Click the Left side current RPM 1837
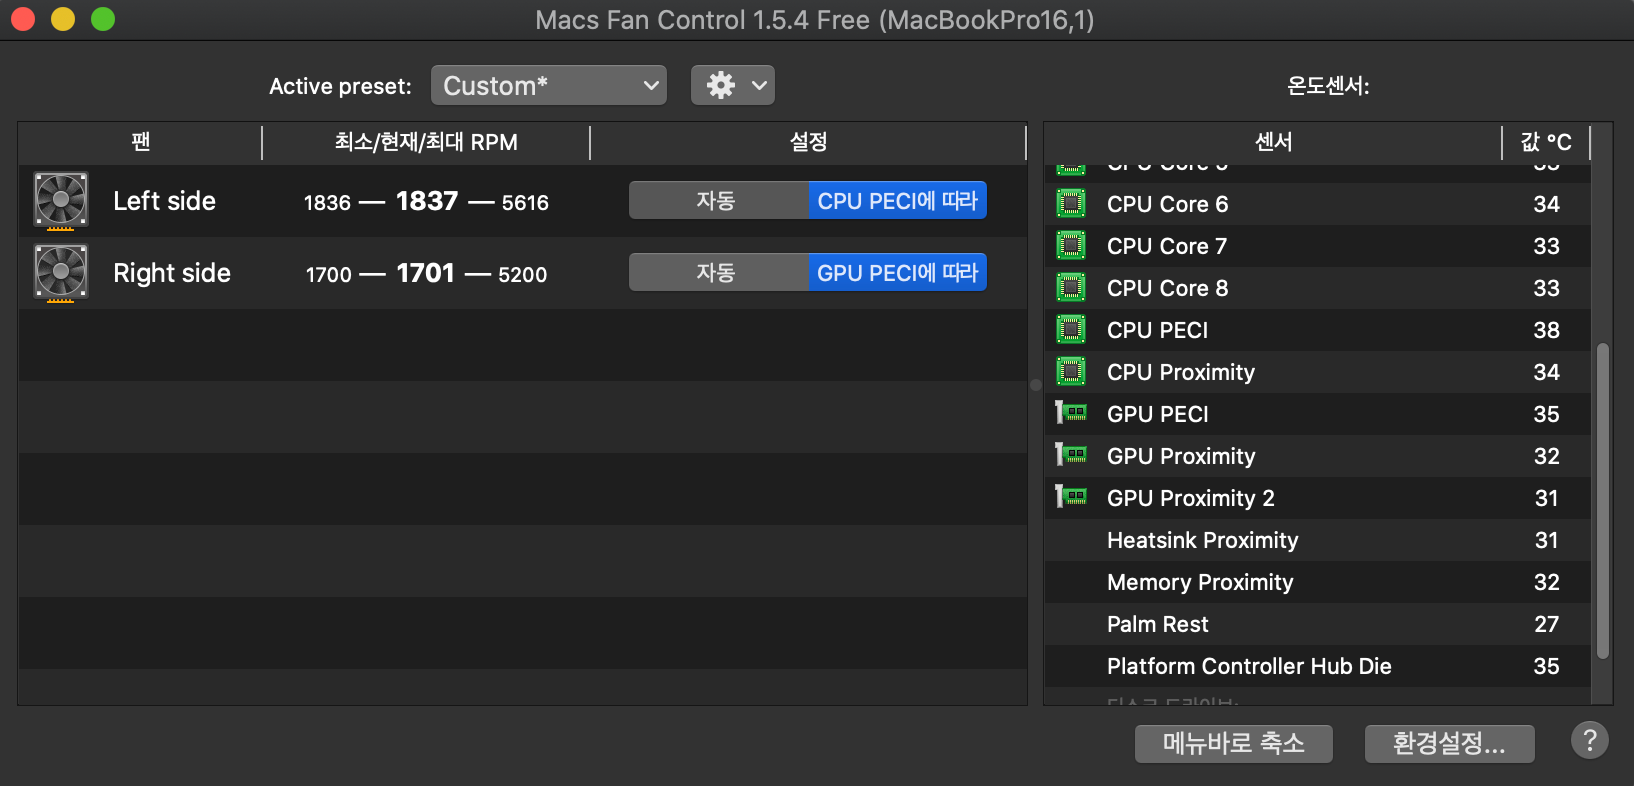Image resolution: width=1634 pixels, height=786 pixels. (x=427, y=201)
